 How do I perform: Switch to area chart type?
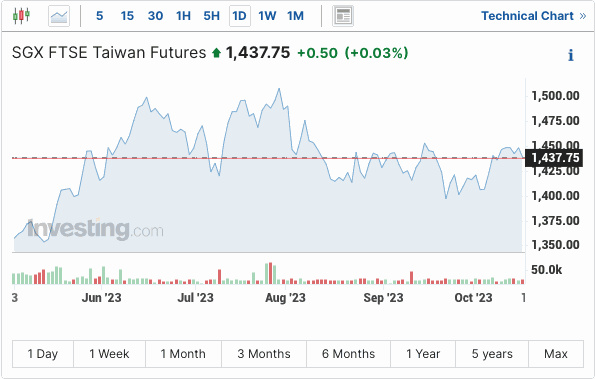tap(59, 16)
